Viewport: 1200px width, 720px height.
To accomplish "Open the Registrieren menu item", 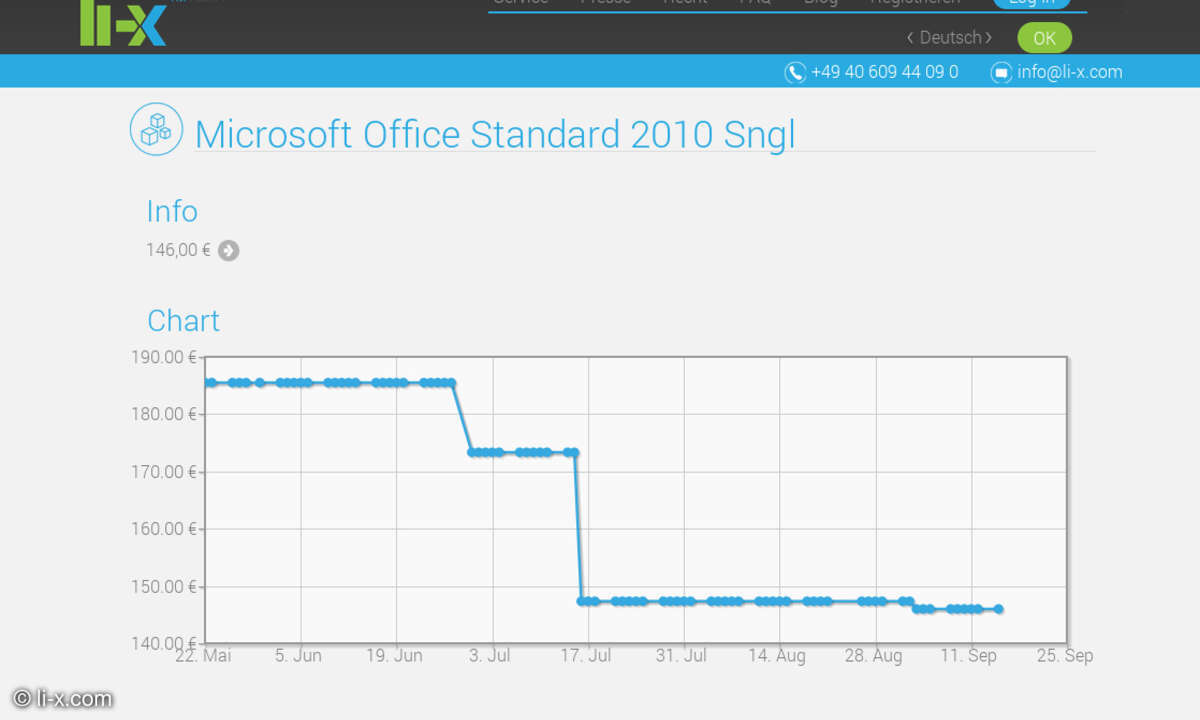I will (x=914, y=2).
